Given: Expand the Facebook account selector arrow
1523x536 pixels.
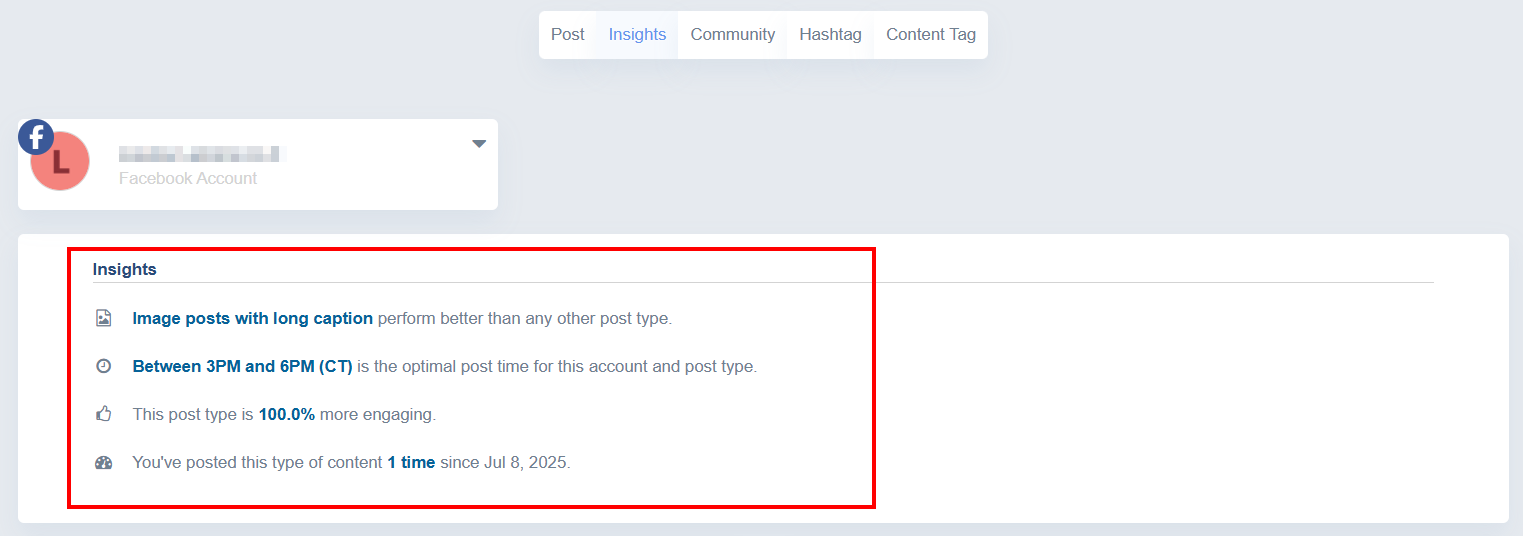Looking at the screenshot, I should (x=479, y=144).
